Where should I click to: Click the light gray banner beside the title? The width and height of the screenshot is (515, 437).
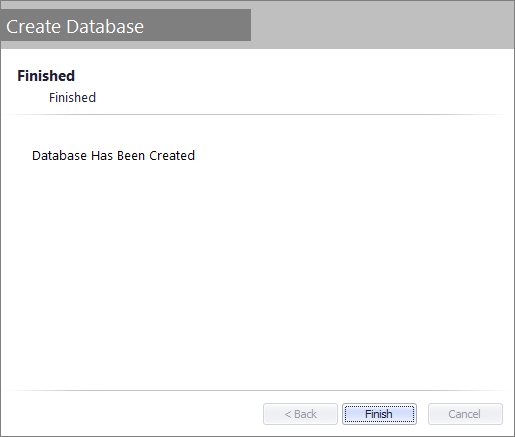click(383, 25)
